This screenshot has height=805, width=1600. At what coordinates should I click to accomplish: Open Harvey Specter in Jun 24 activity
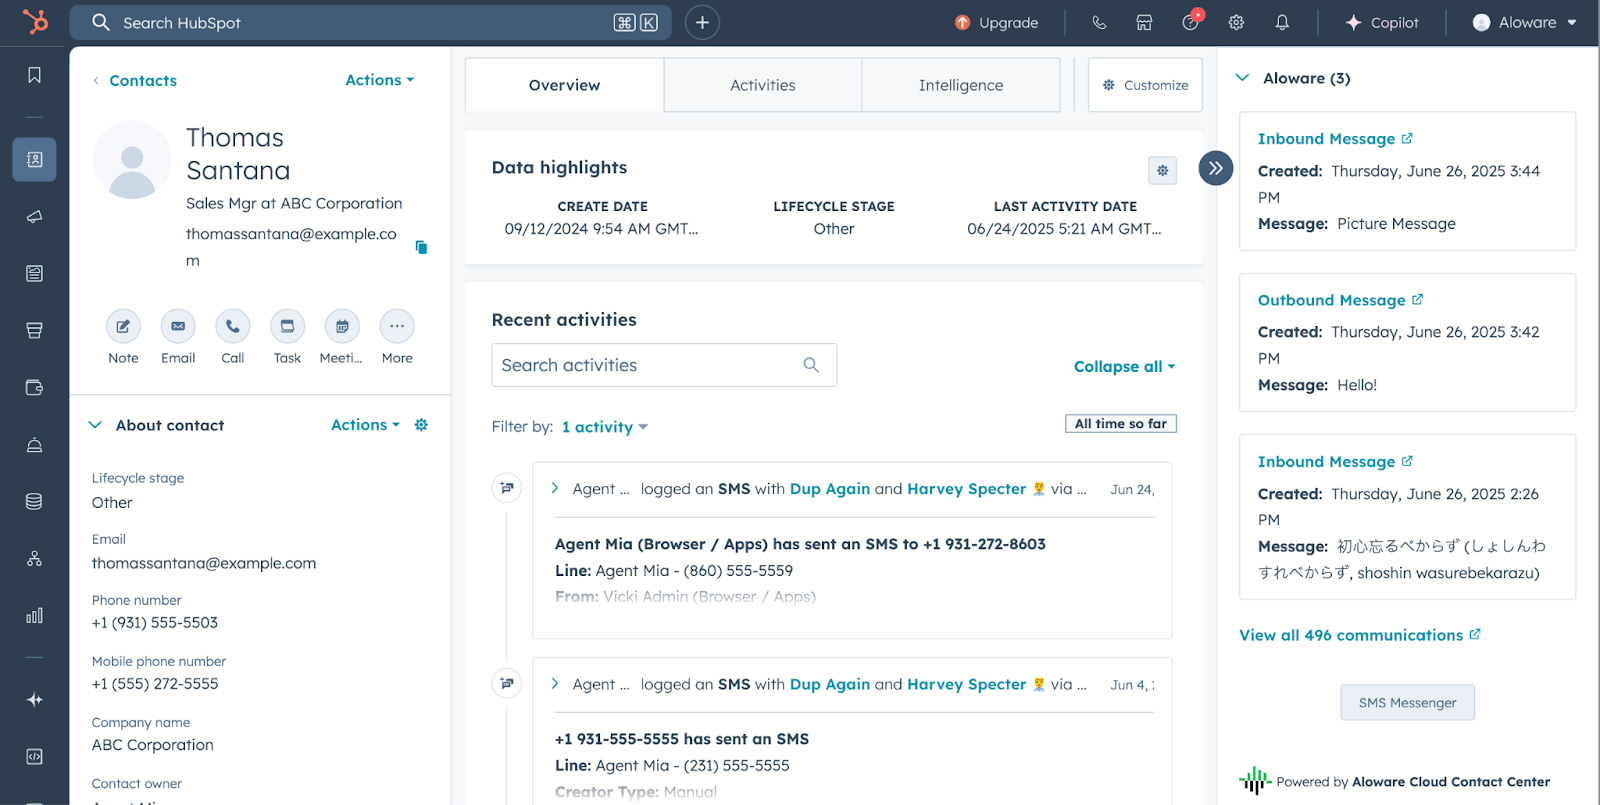[966, 489]
